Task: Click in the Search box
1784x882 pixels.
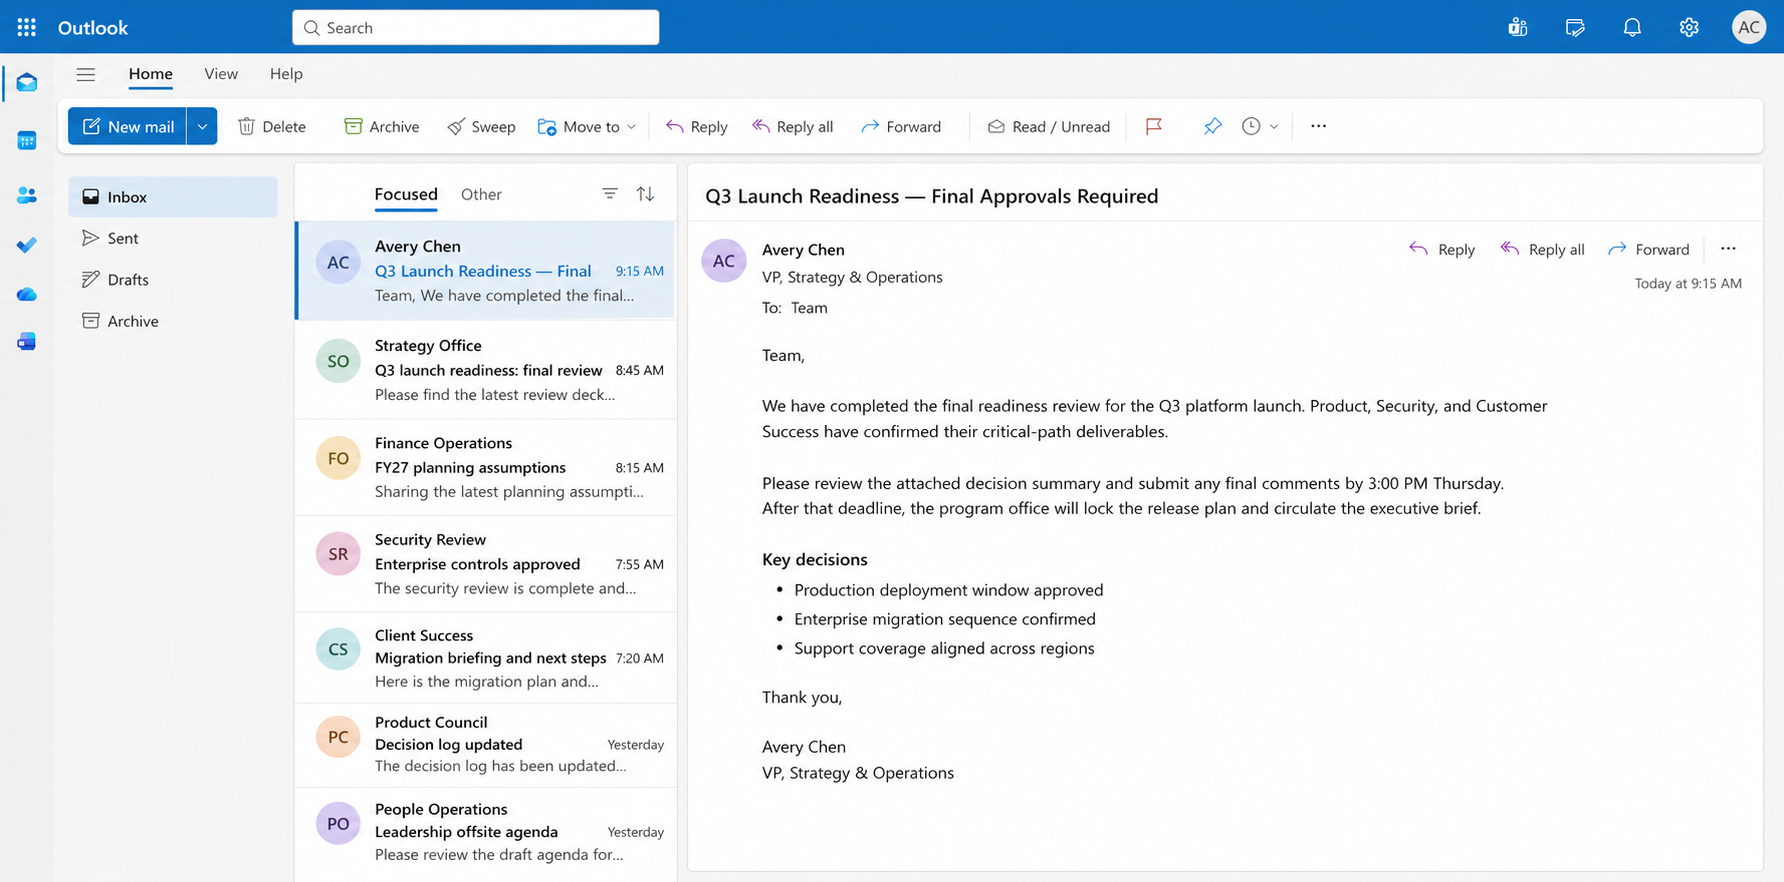Action: click(x=476, y=28)
